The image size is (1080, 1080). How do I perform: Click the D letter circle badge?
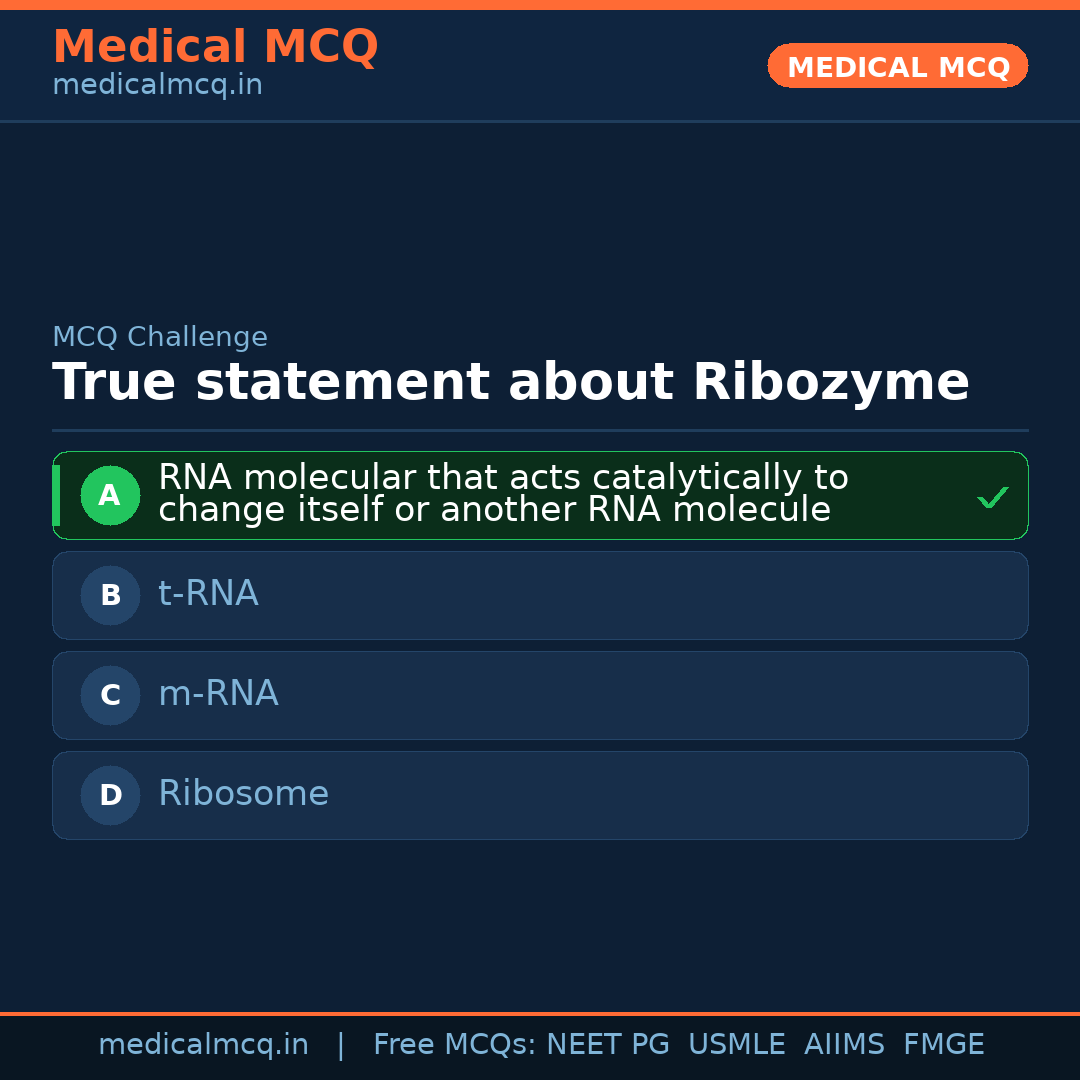tap(110, 795)
